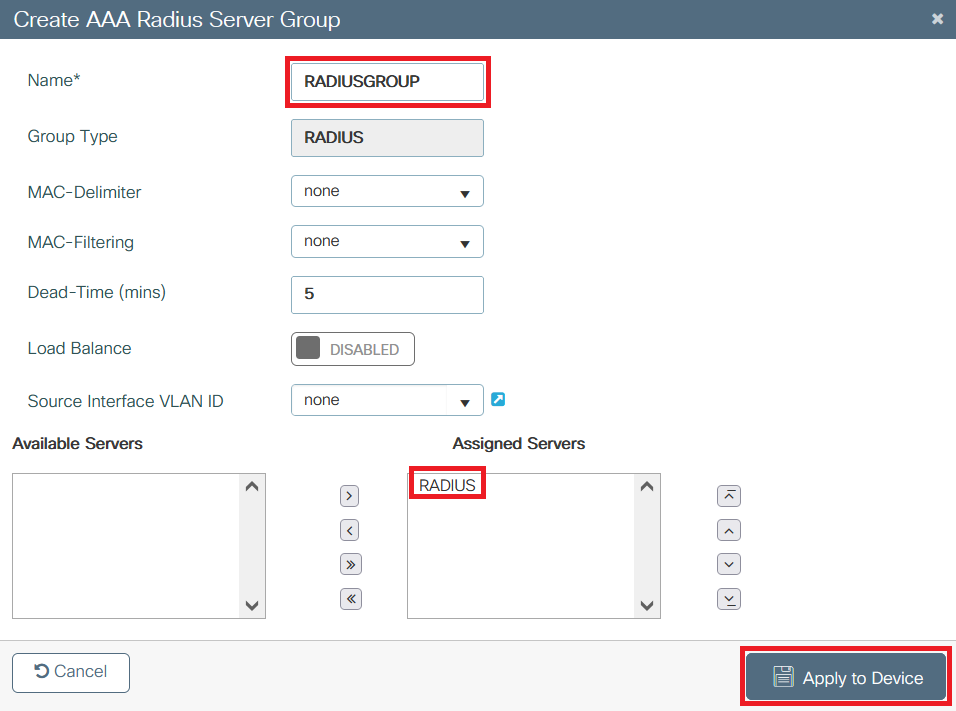Move selected server right with single arrow
956x711 pixels.
point(349,495)
